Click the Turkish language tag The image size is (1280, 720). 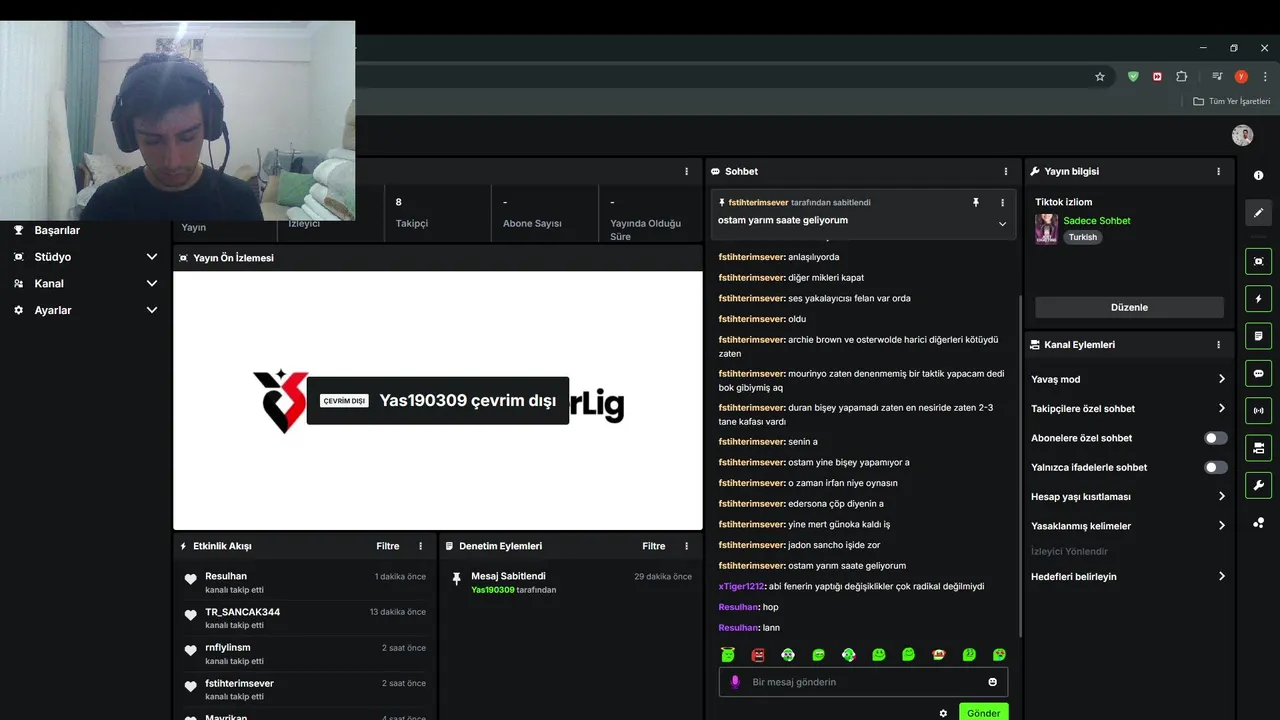click(x=1083, y=237)
